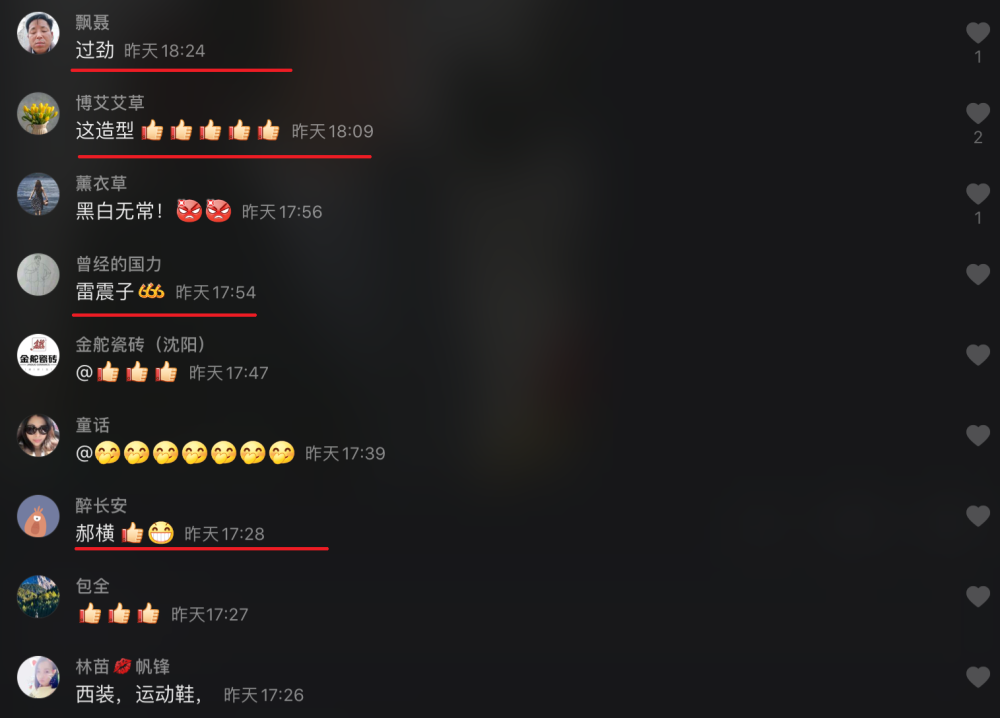Open 醉长安's purple avatar
1000x718 pixels.
pos(38,516)
